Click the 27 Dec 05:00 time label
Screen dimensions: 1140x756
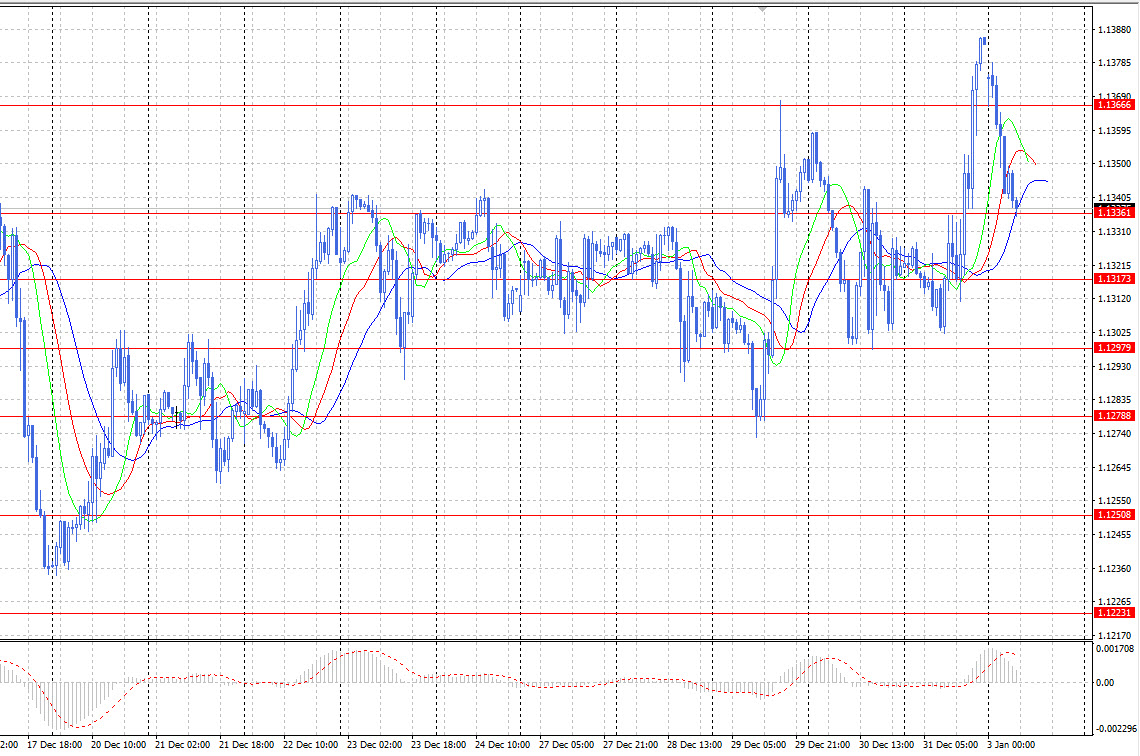tap(566, 745)
